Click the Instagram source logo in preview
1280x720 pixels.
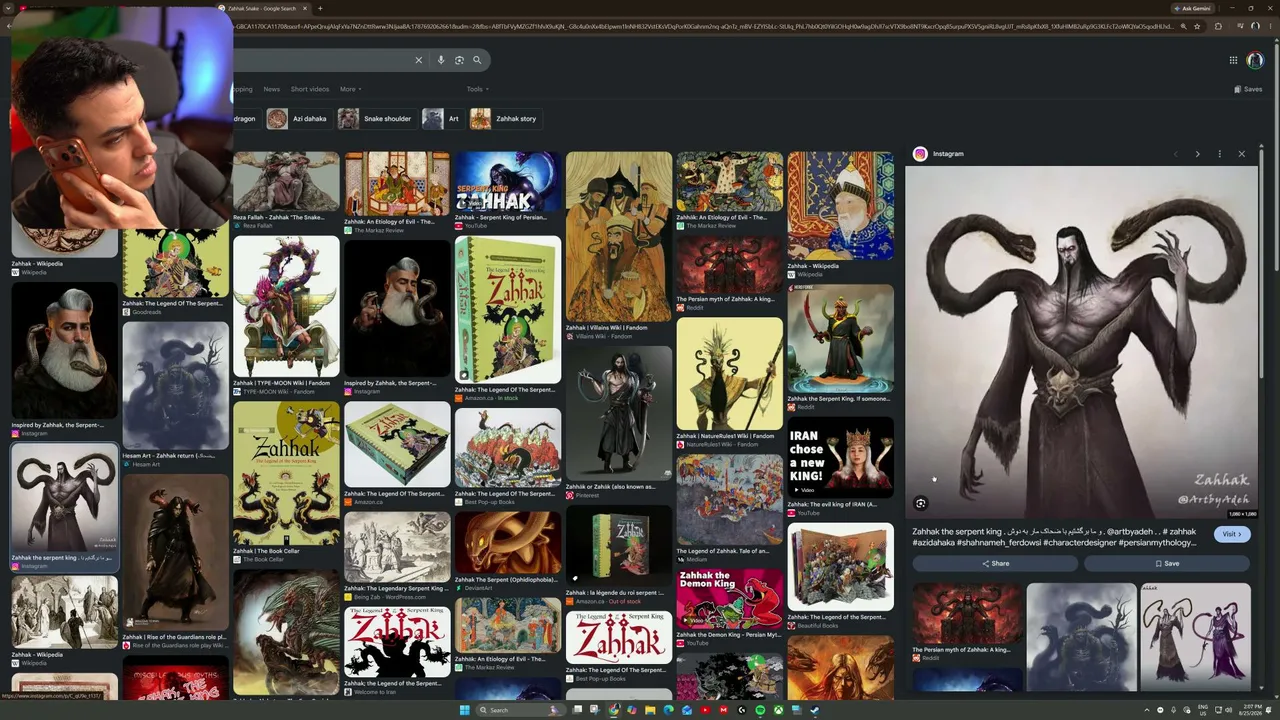pyautogui.click(x=920, y=154)
